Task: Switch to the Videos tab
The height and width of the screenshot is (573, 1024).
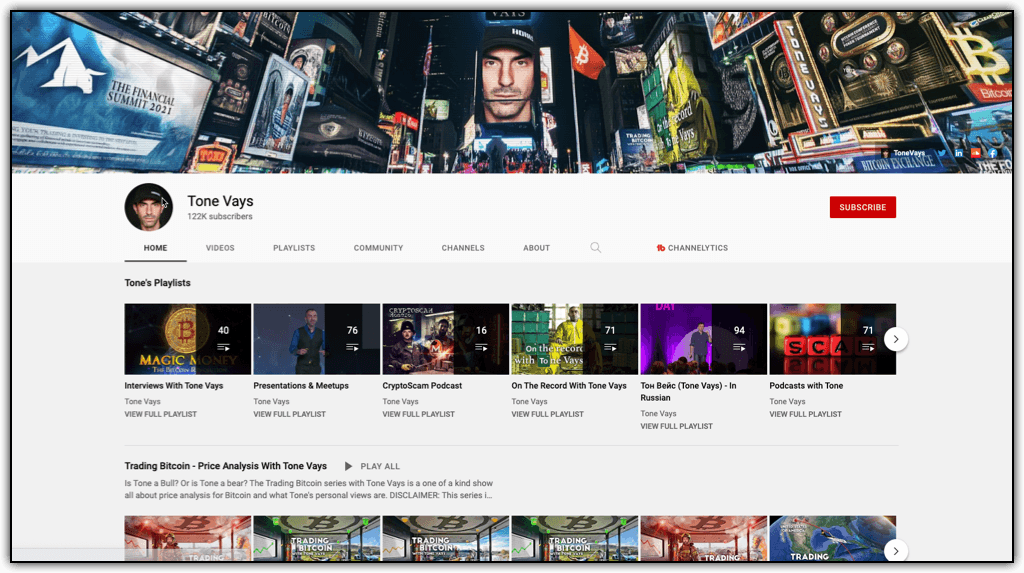Action: (x=220, y=248)
